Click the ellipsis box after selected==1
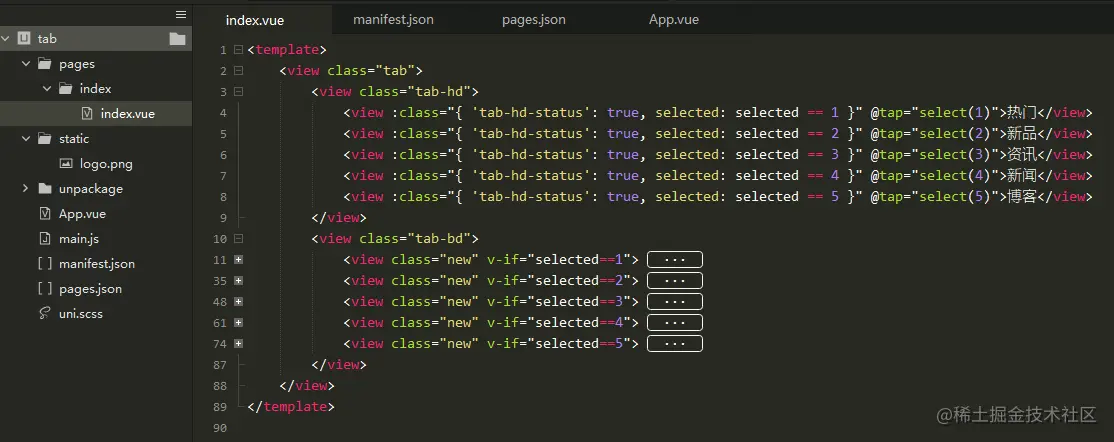This screenshot has height=442, width=1114. point(674,259)
